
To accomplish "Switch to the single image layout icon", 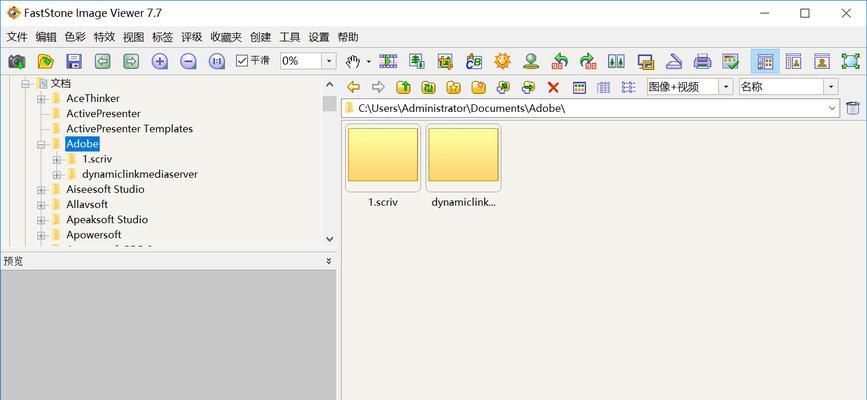I will pos(822,61).
